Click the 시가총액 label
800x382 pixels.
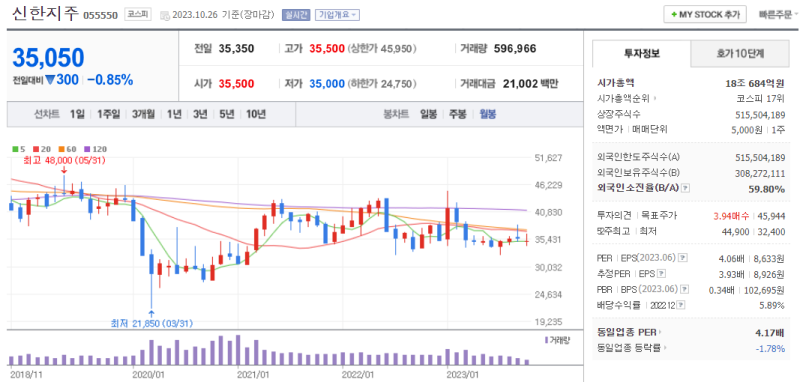click(615, 83)
